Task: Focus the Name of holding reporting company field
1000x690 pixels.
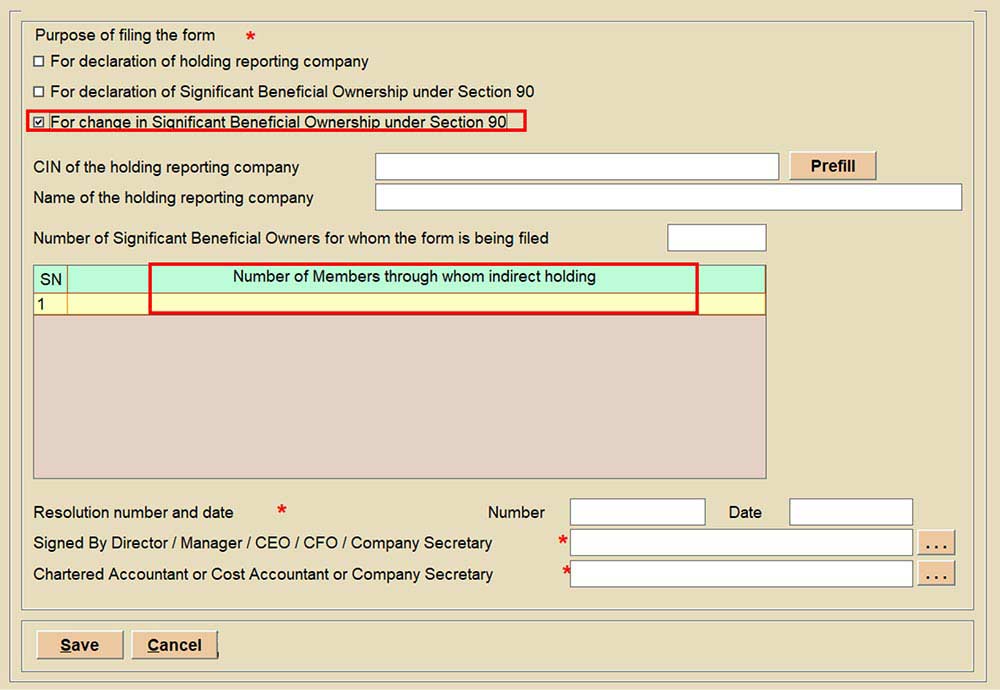Action: click(x=667, y=197)
